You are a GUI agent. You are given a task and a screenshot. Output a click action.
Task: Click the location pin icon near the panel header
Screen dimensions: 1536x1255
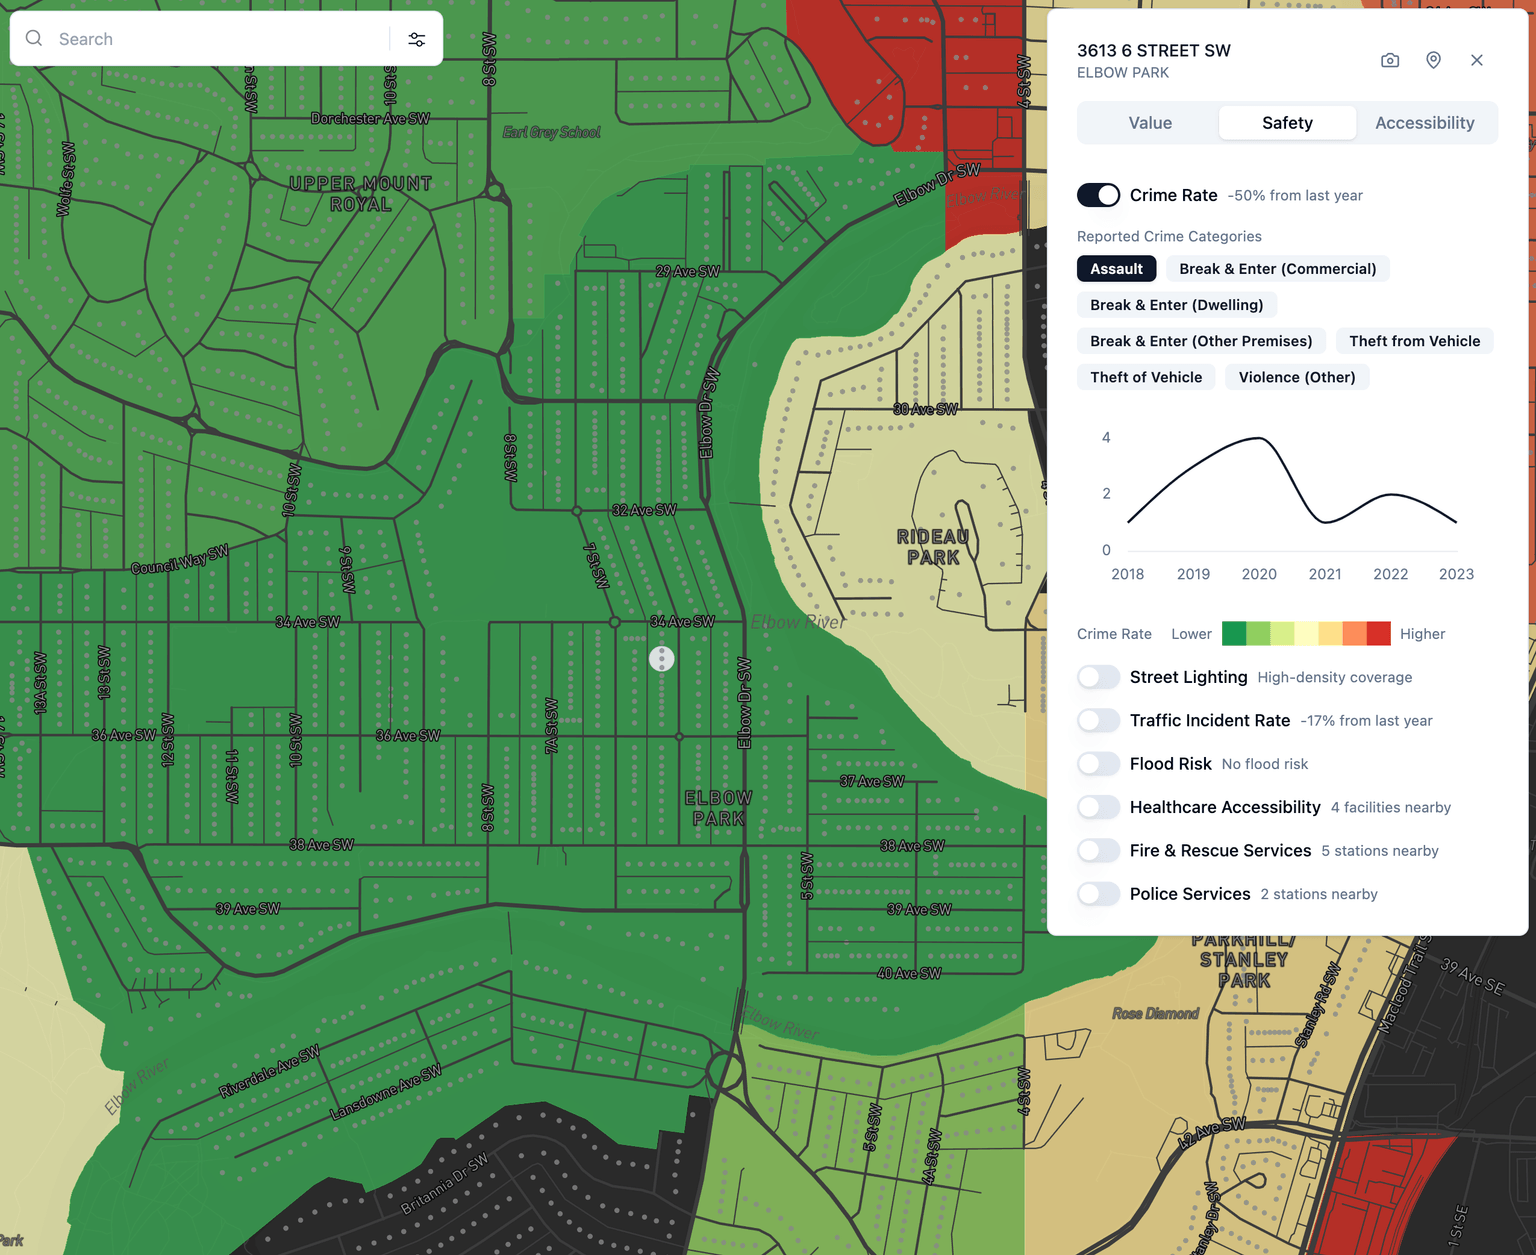[x=1434, y=60]
